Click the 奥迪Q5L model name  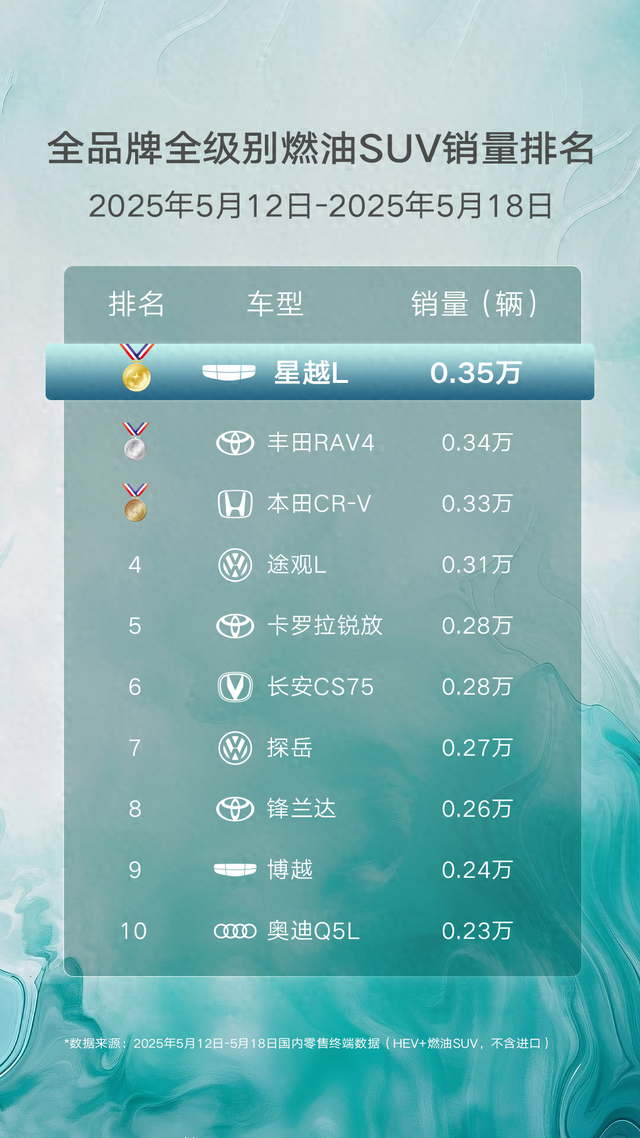(x=313, y=930)
